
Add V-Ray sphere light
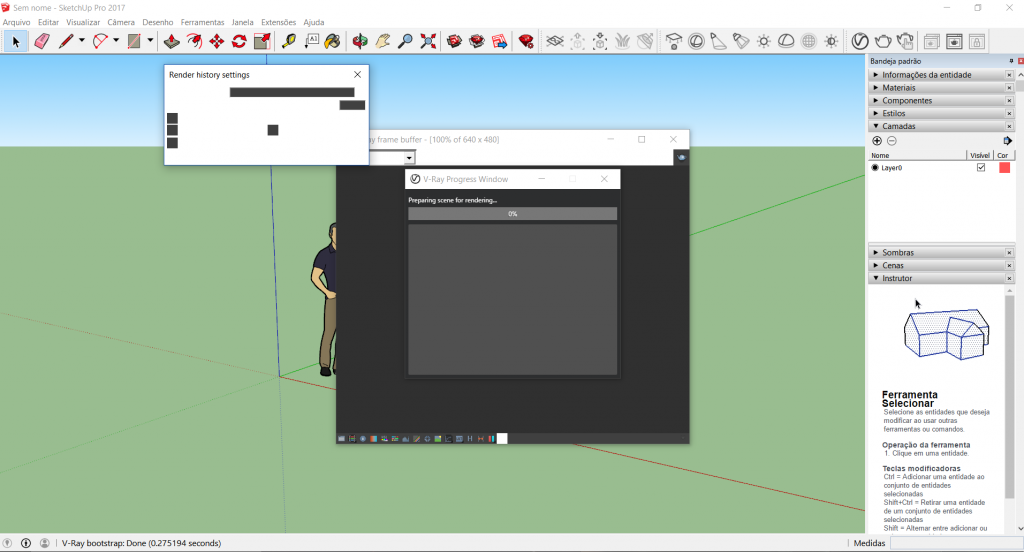[x=697, y=42]
